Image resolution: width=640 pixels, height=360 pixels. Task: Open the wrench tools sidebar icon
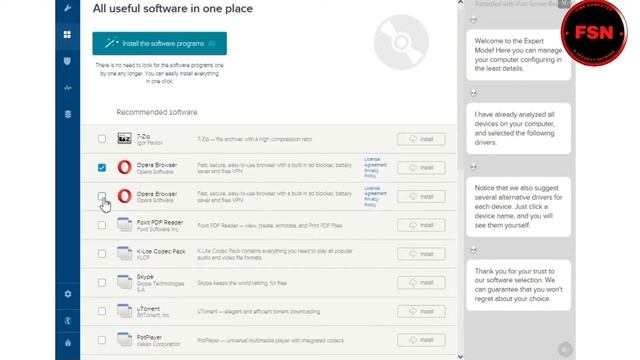coord(68,8)
